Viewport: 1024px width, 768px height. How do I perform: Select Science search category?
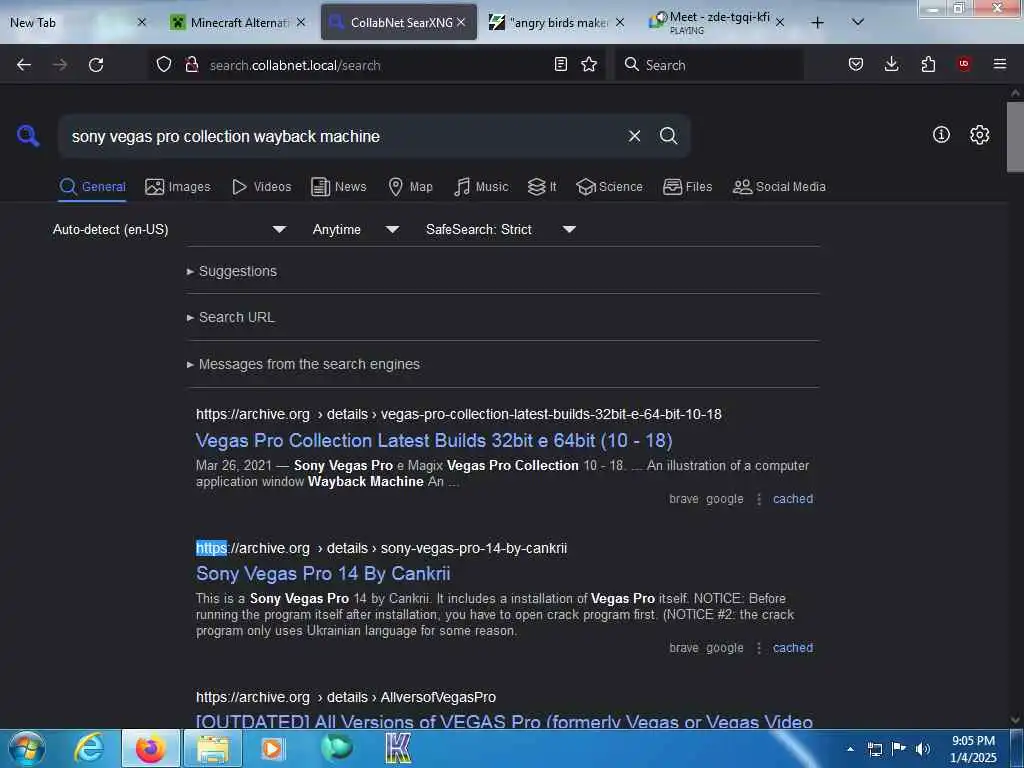point(609,187)
